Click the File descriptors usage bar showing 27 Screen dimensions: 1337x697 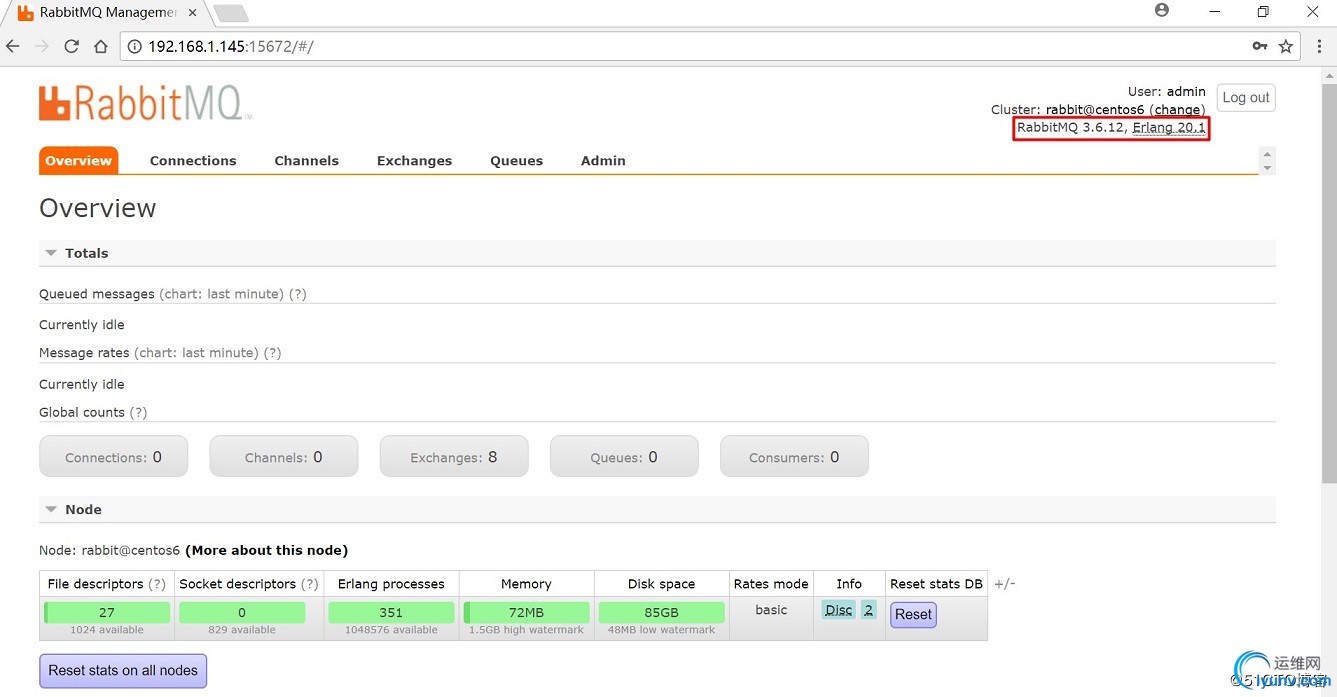tap(106, 612)
